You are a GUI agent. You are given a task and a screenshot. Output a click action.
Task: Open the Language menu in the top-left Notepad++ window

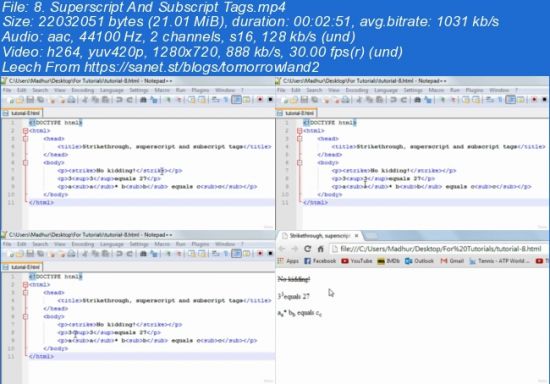[112, 90]
